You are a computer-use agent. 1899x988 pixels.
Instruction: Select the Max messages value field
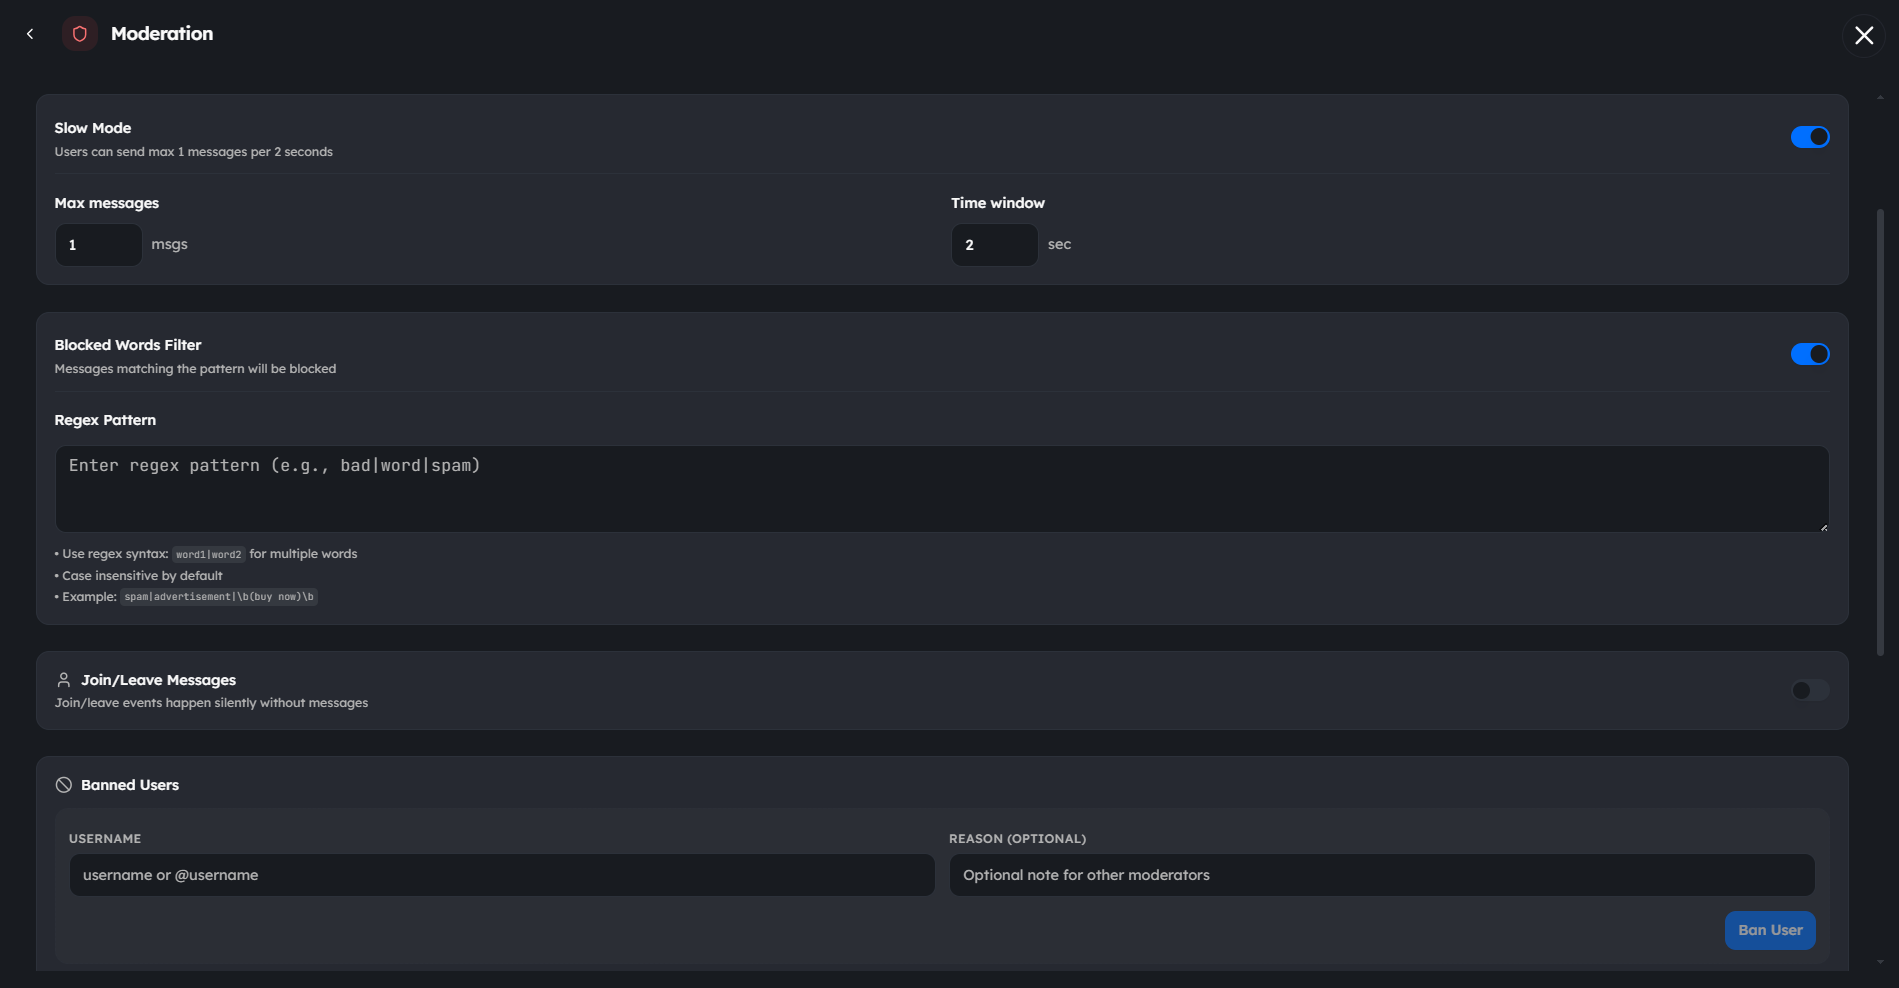(x=98, y=244)
